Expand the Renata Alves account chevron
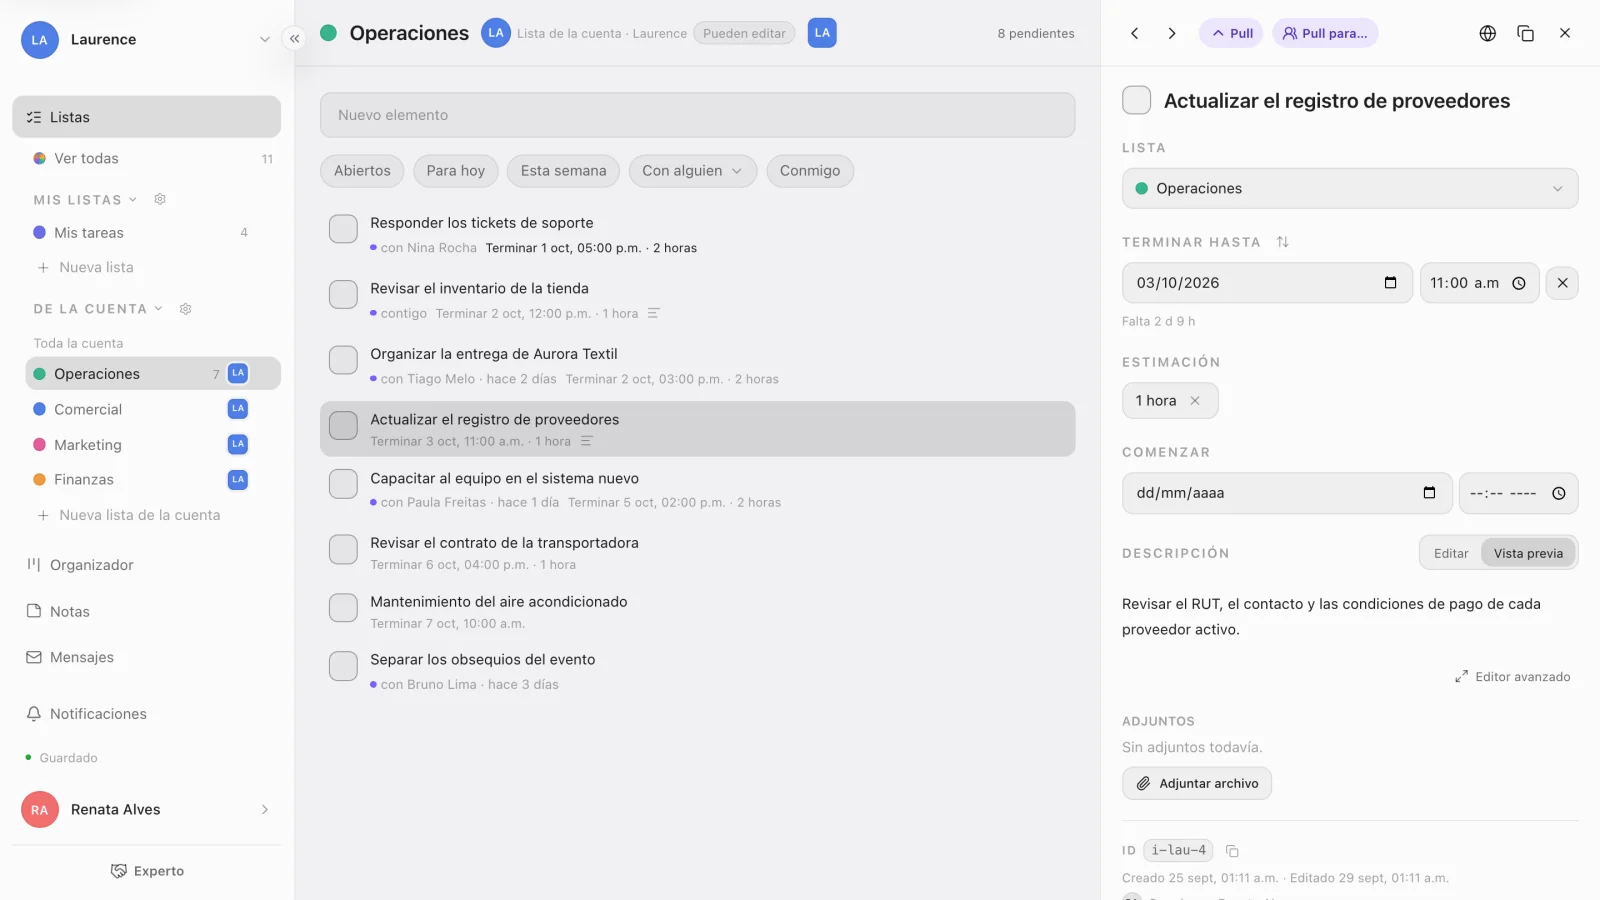Viewport: 1600px width, 900px height. click(x=265, y=810)
